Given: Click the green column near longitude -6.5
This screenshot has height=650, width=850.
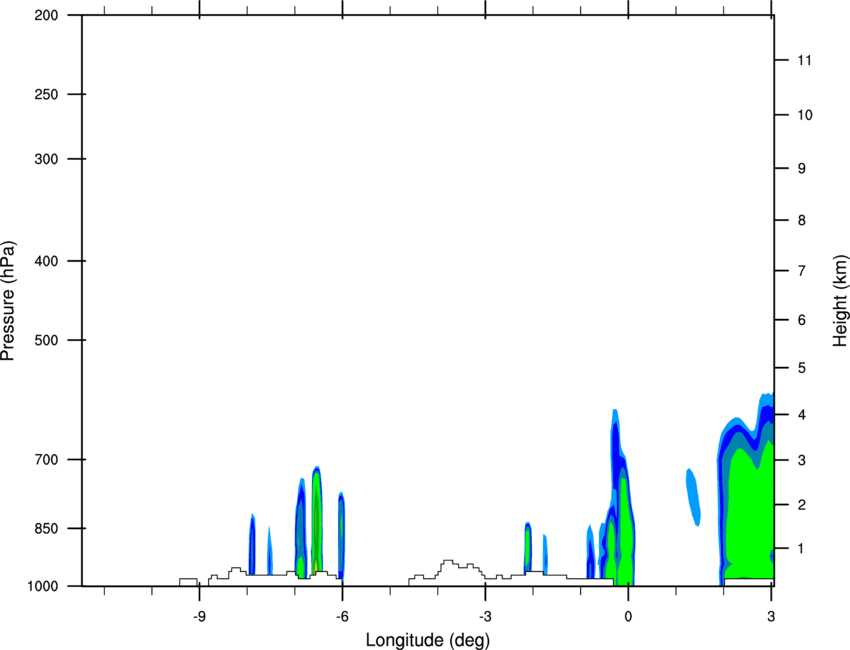Looking at the screenshot, I should (x=317, y=520).
